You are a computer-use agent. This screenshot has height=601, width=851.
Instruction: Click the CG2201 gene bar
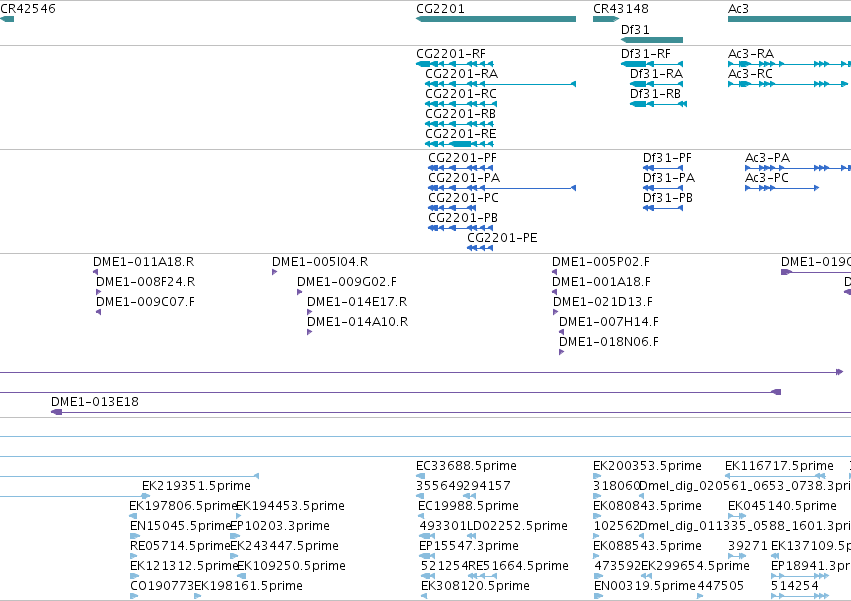[x=496, y=19]
